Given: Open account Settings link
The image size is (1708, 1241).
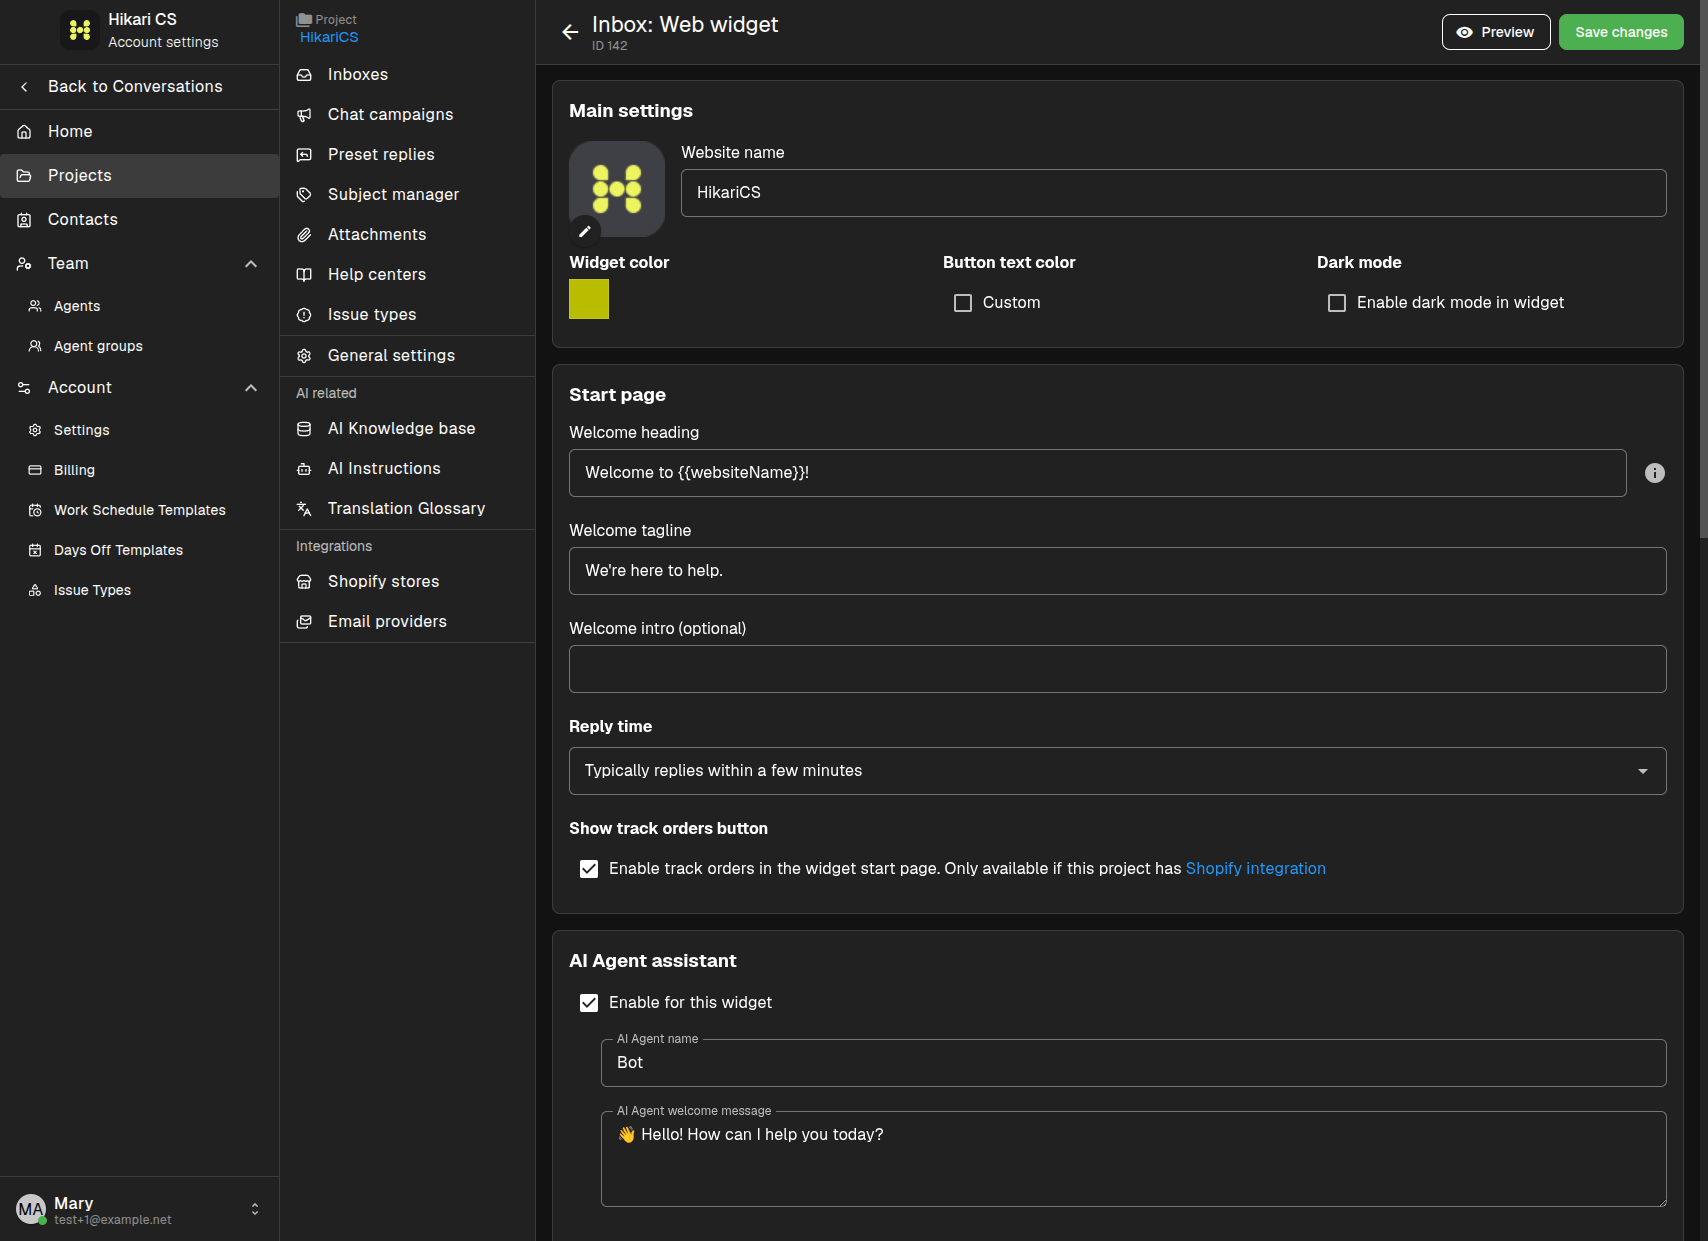Looking at the screenshot, I should tap(140, 430).
